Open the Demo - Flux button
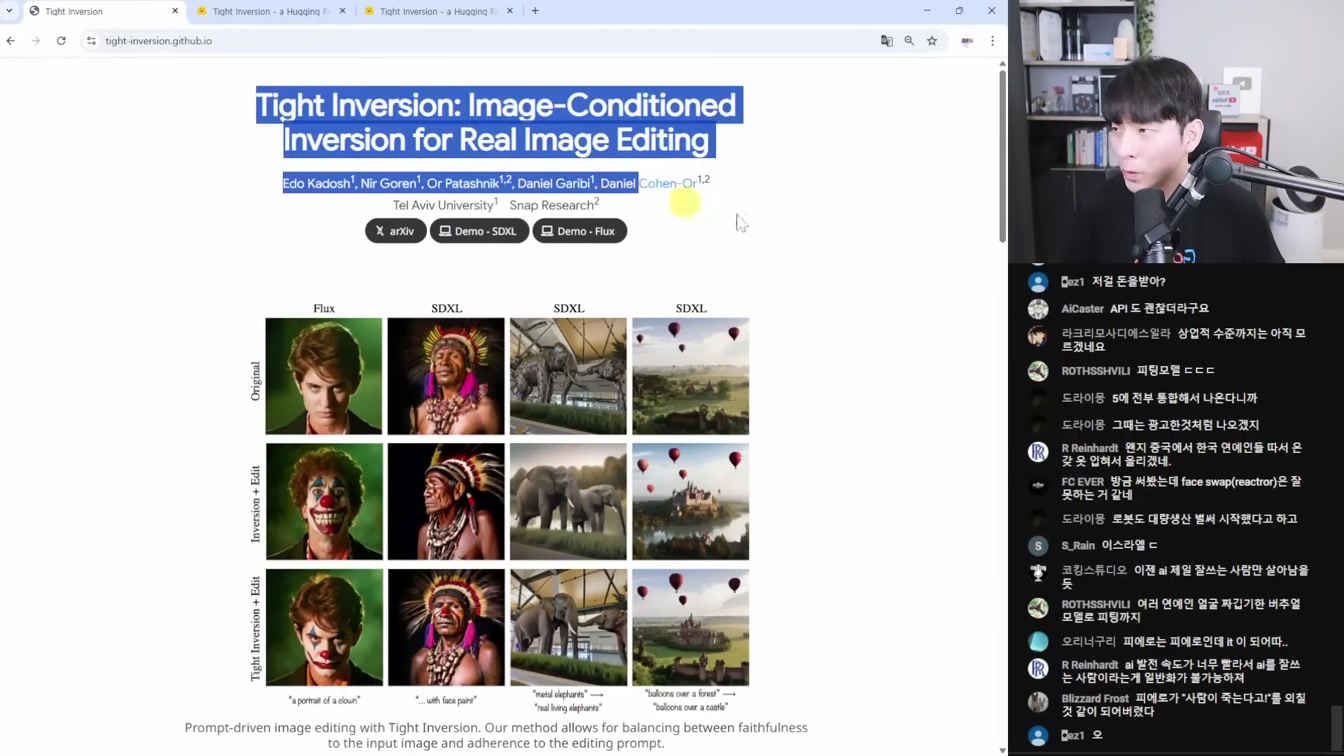 [x=580, y=231]
